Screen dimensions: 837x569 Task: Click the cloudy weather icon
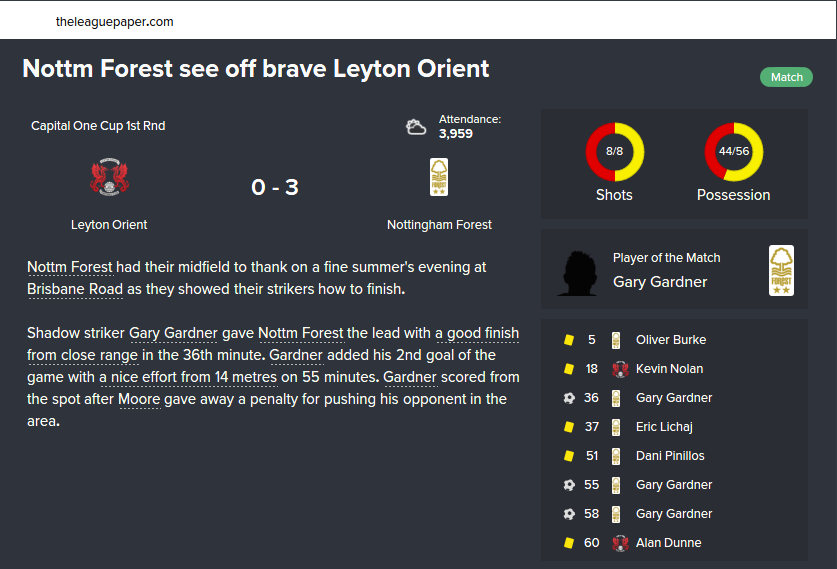click(416, 127)
